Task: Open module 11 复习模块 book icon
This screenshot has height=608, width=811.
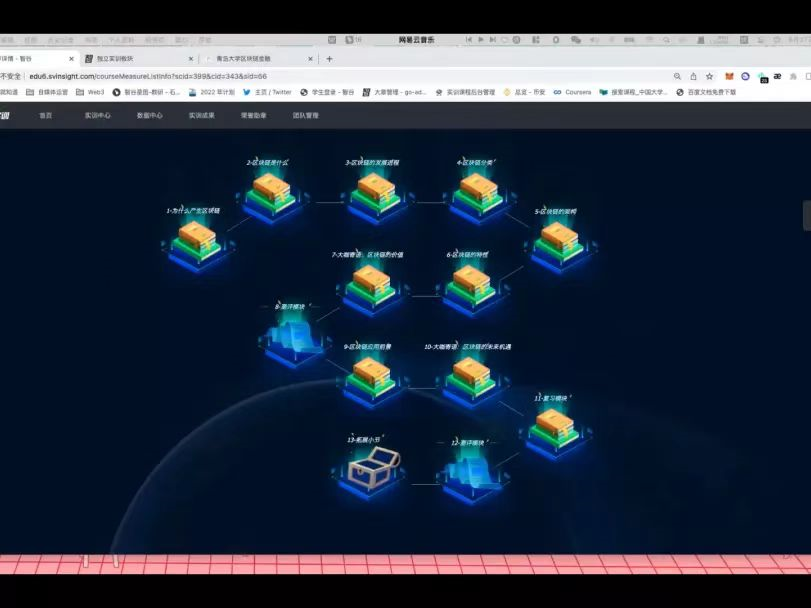Action: (x=553, y=427)
